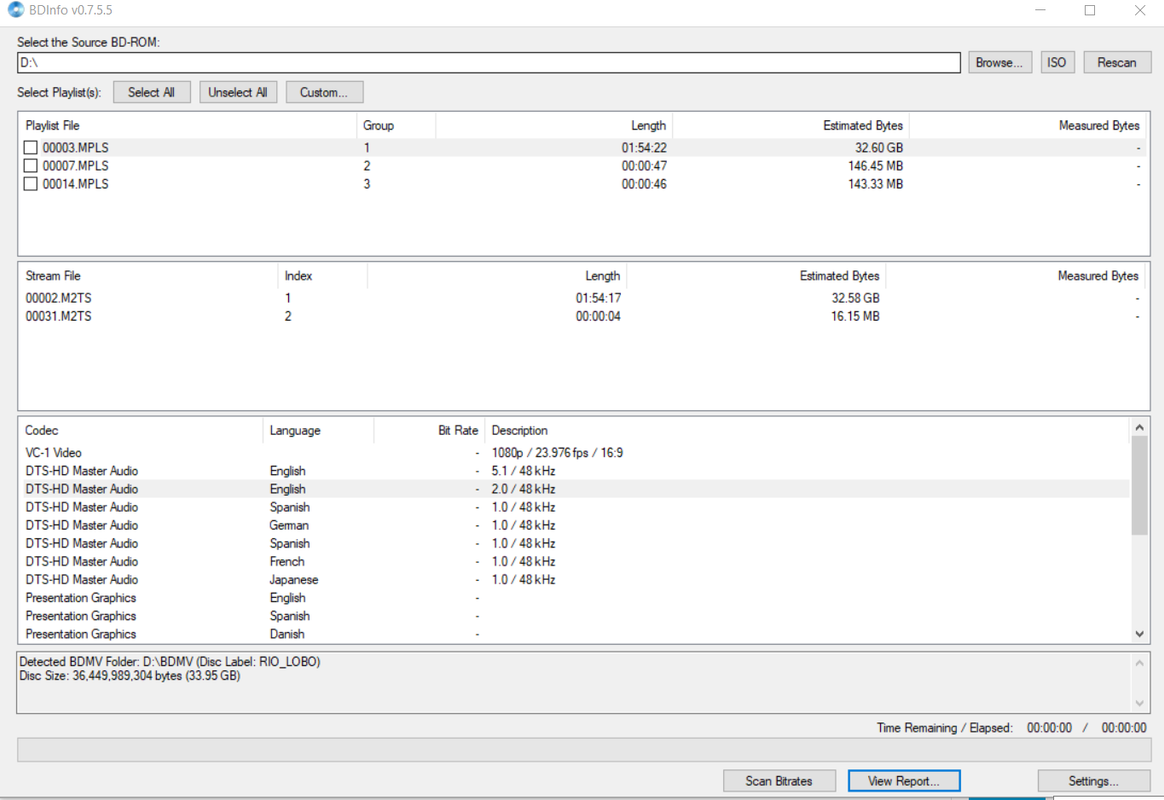
Task: Select the English Presentation Graphics row
Action: point(575,597)
